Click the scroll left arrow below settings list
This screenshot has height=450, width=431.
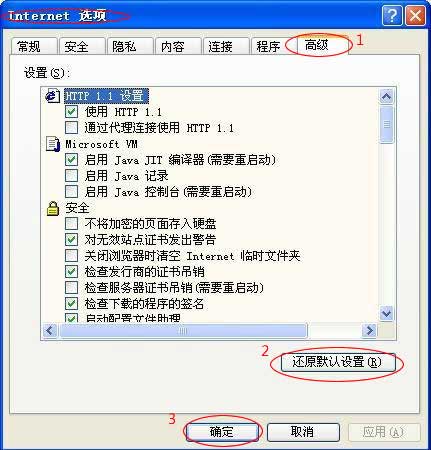(50, 331)
